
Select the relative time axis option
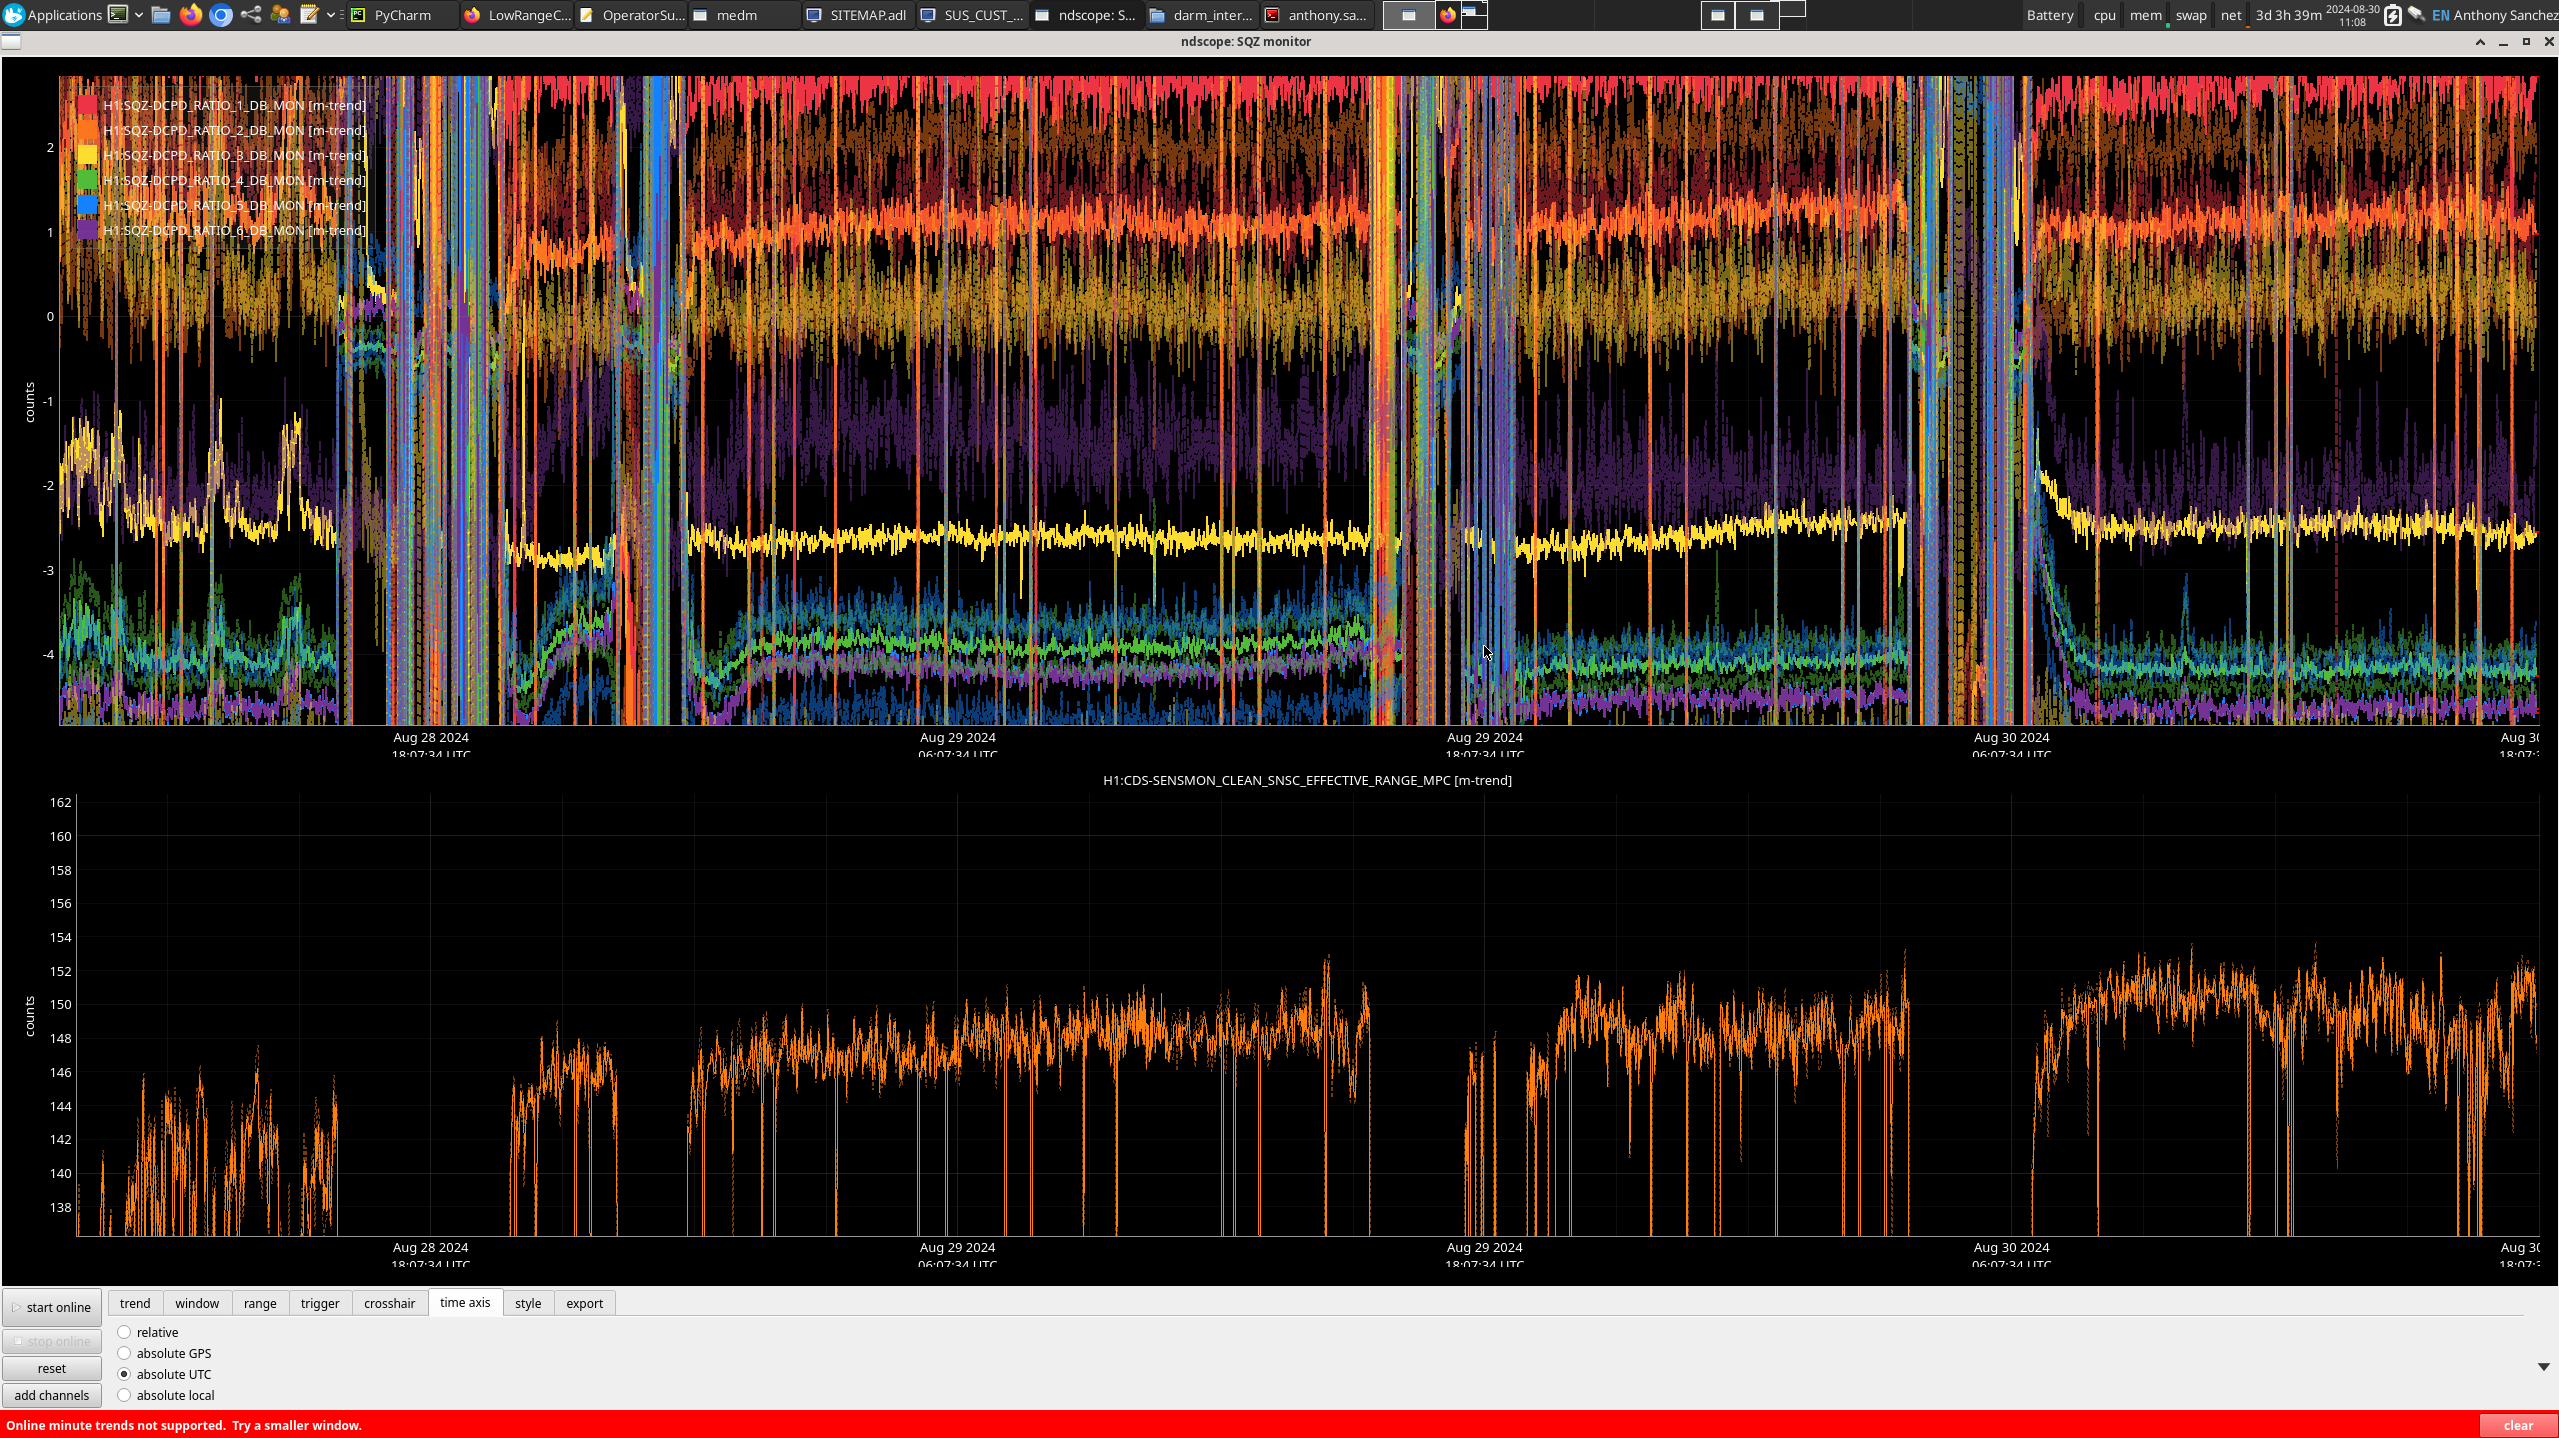pyautogui.click(x=148, y=1332)
